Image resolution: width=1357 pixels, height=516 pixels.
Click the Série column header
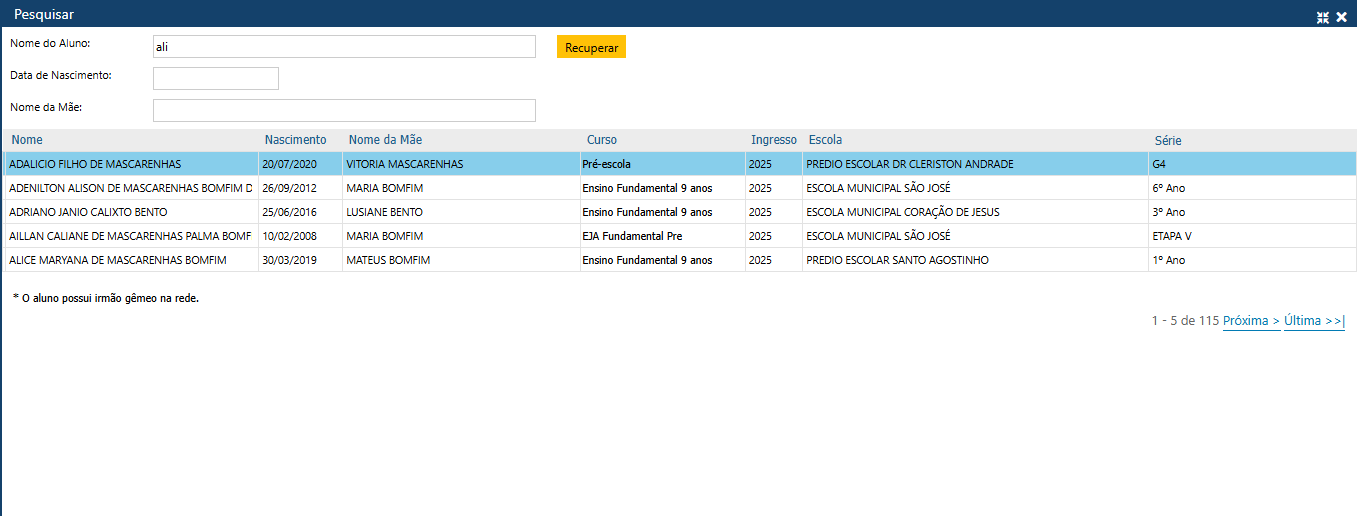pyautogui.click(x=1168, y=140)
